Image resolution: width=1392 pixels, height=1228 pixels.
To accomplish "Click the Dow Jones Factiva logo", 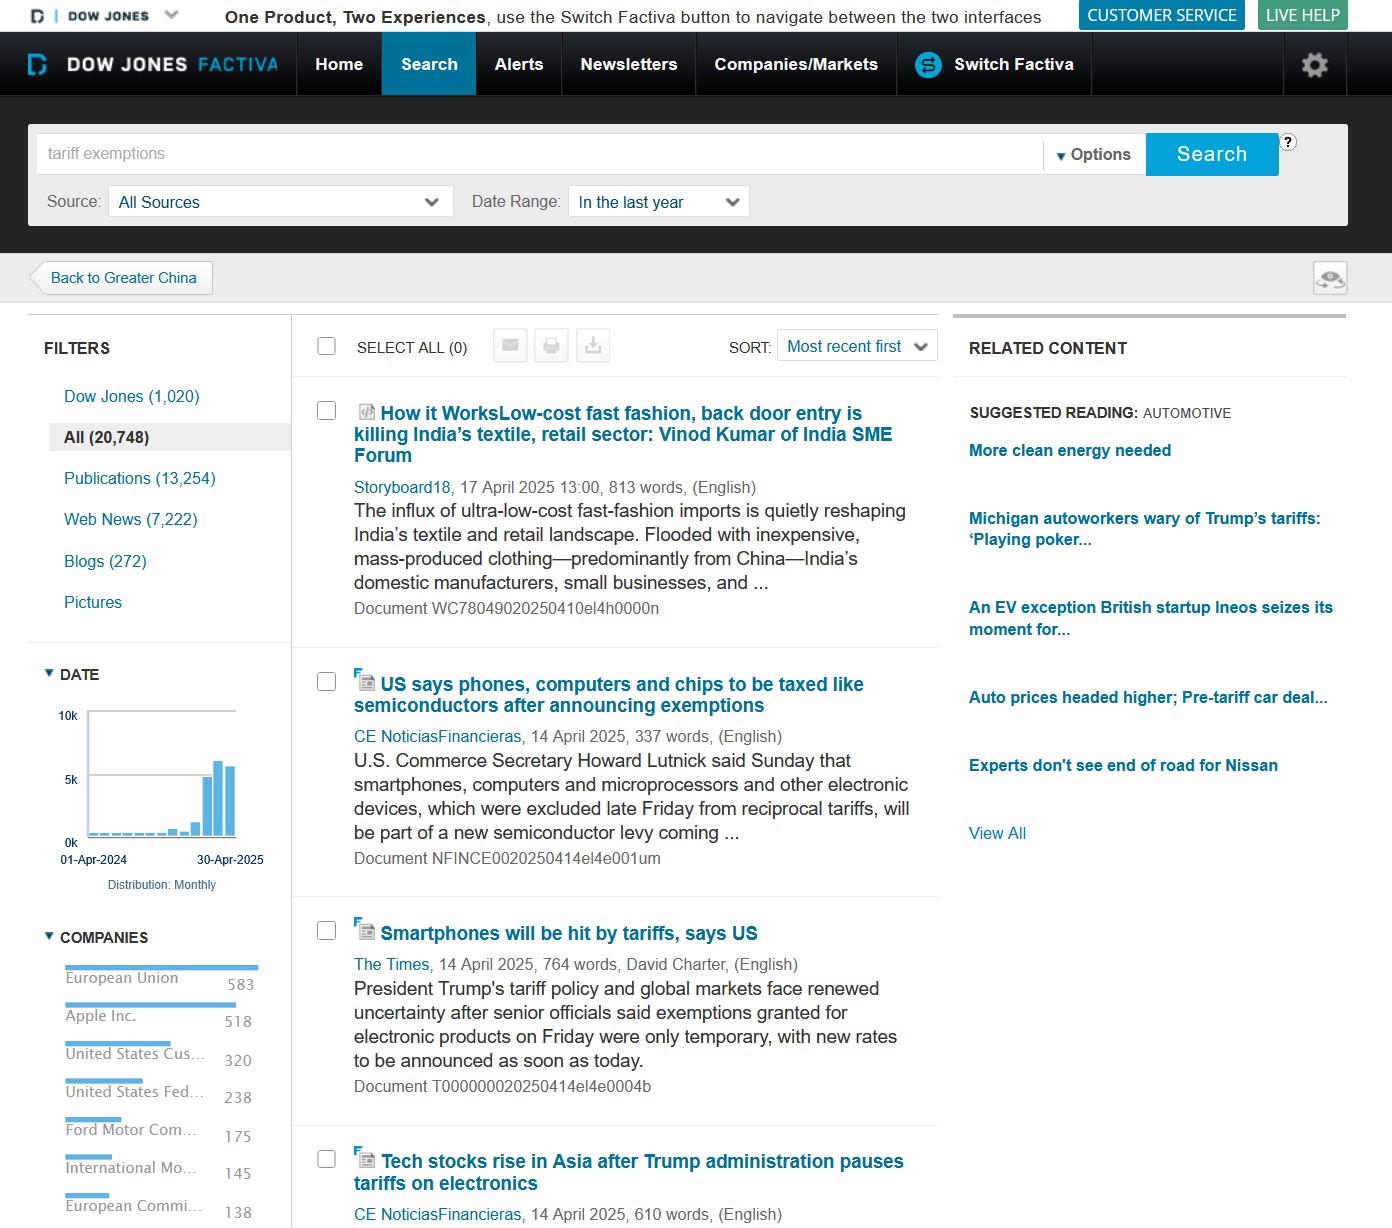I will pos(152,65).
